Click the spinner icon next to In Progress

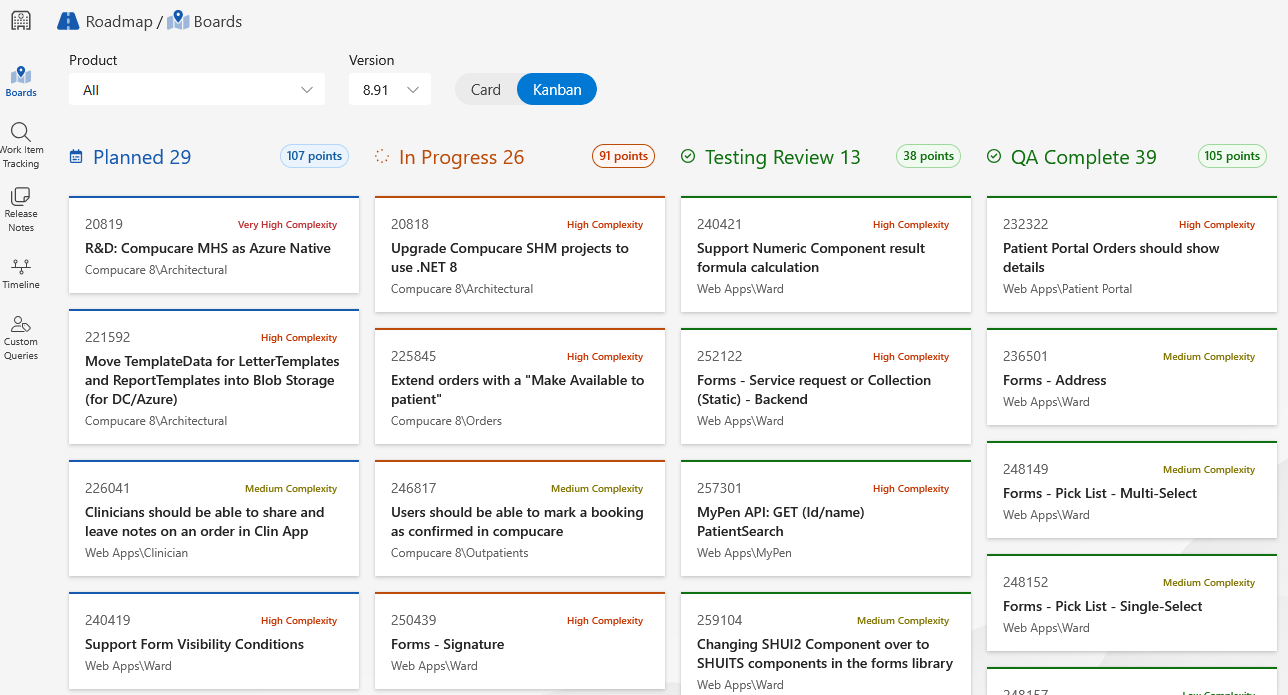click(380, 156)
